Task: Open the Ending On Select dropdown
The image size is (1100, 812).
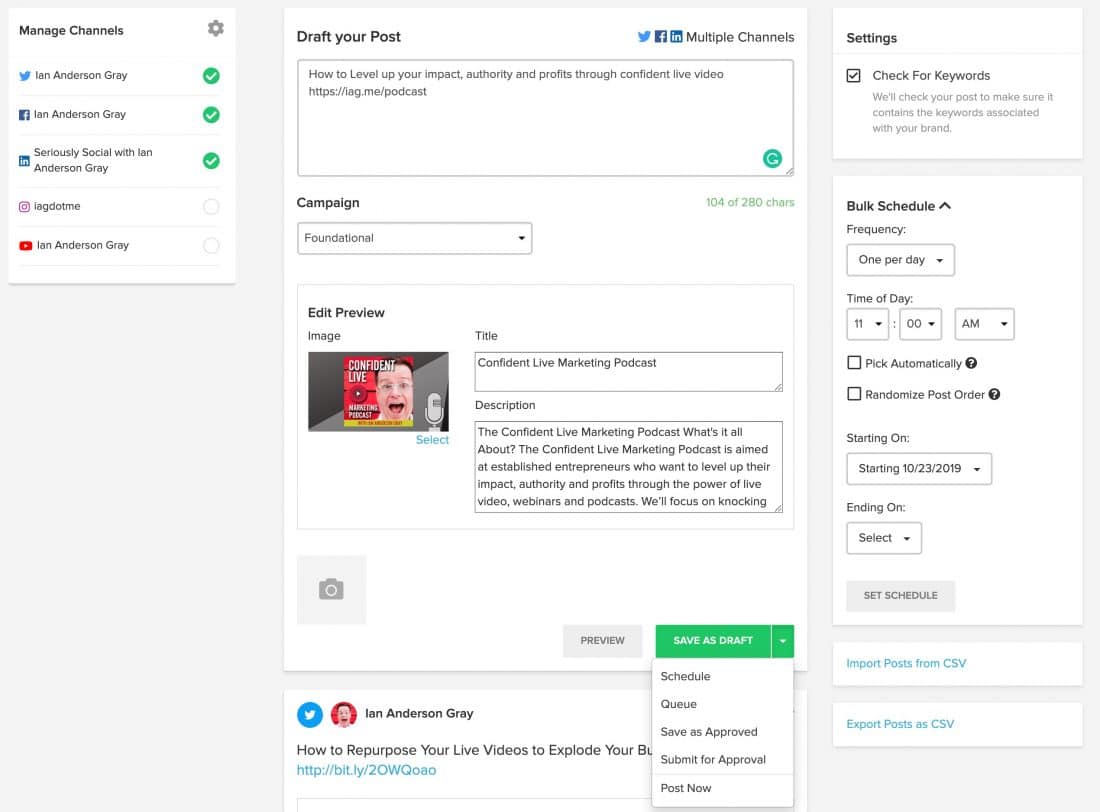Action: click(884, 538)
